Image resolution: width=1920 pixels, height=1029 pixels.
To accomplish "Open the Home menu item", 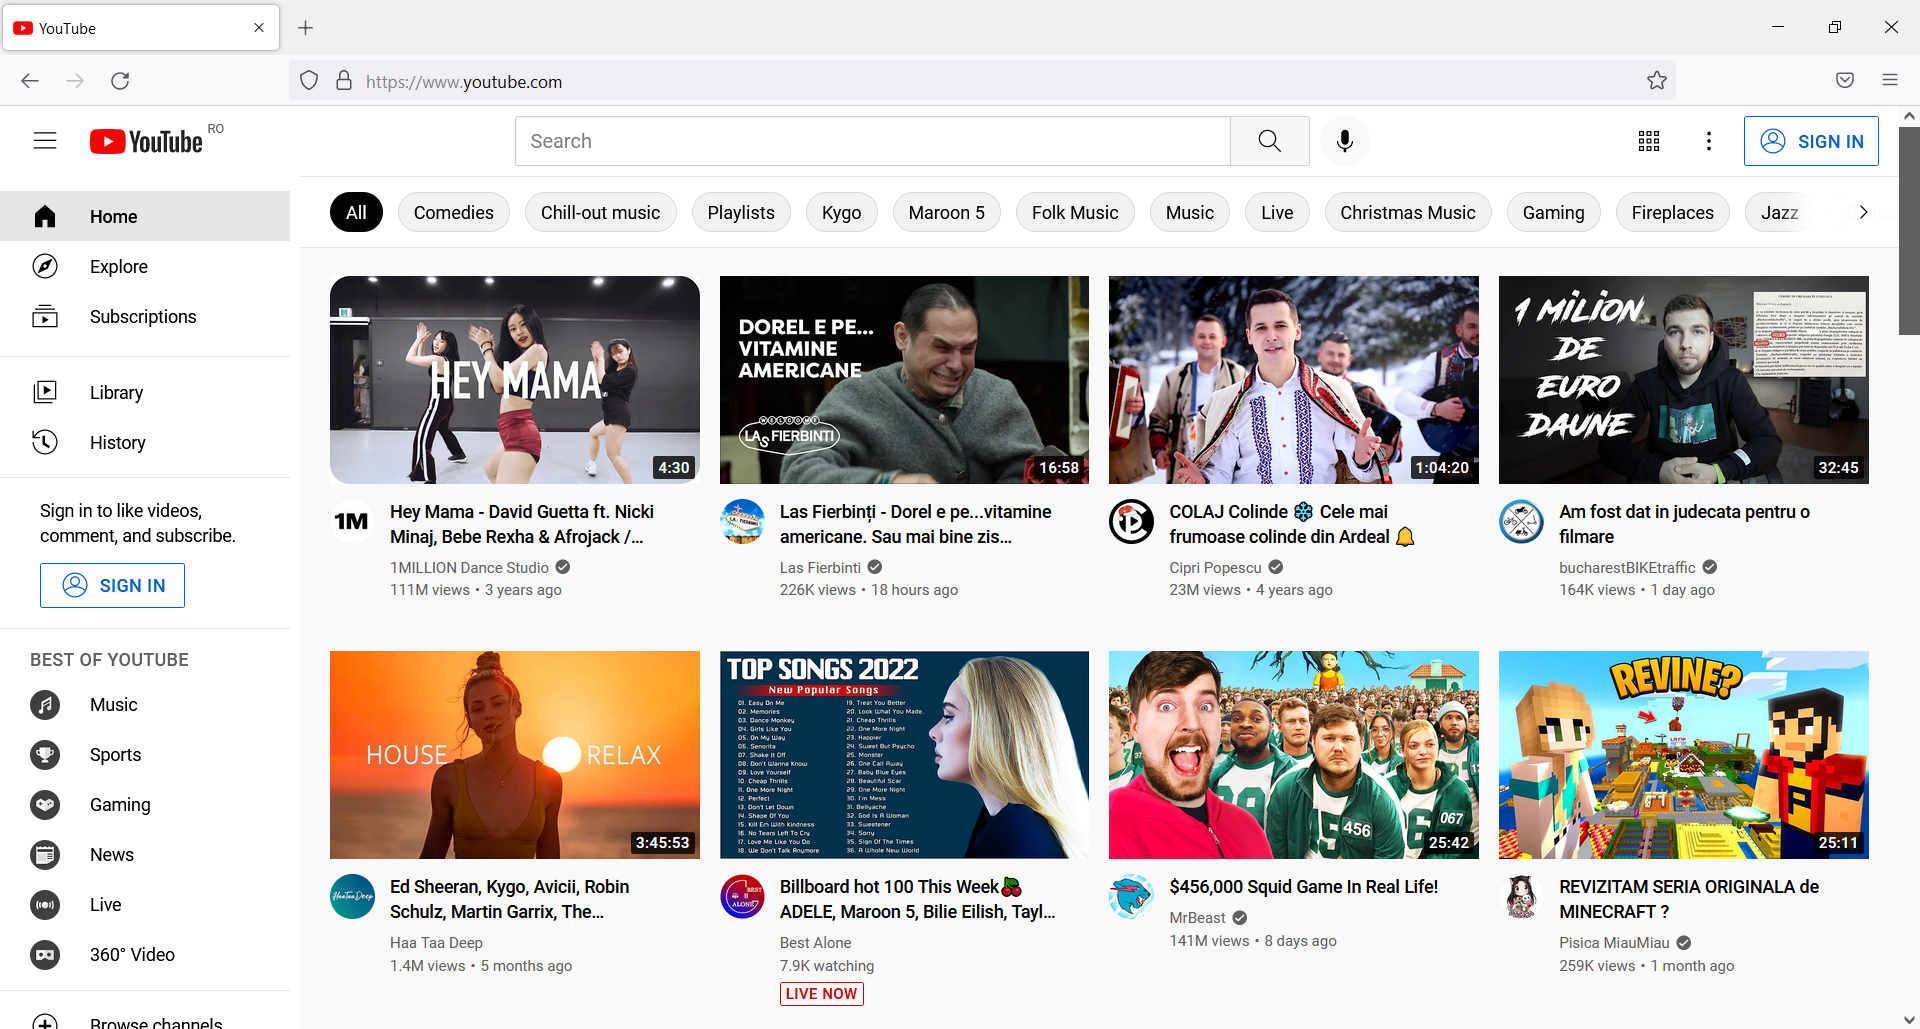I will 113,216.
